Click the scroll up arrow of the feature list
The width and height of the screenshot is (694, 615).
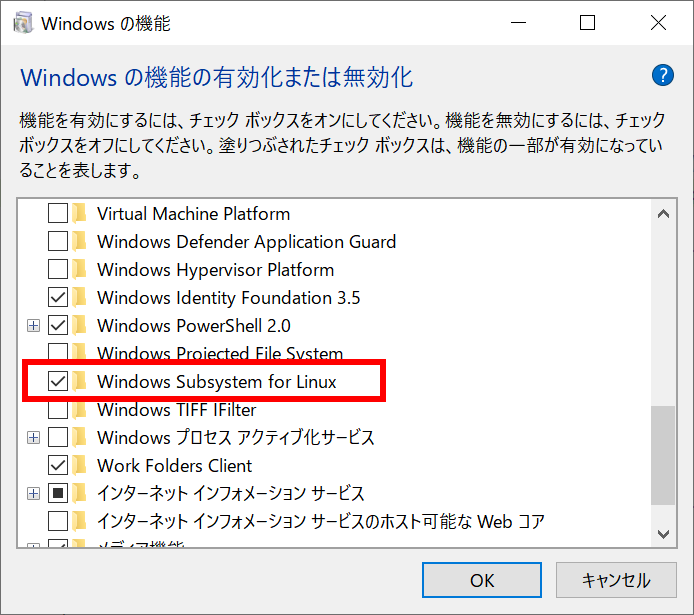(x=662, y=213)
